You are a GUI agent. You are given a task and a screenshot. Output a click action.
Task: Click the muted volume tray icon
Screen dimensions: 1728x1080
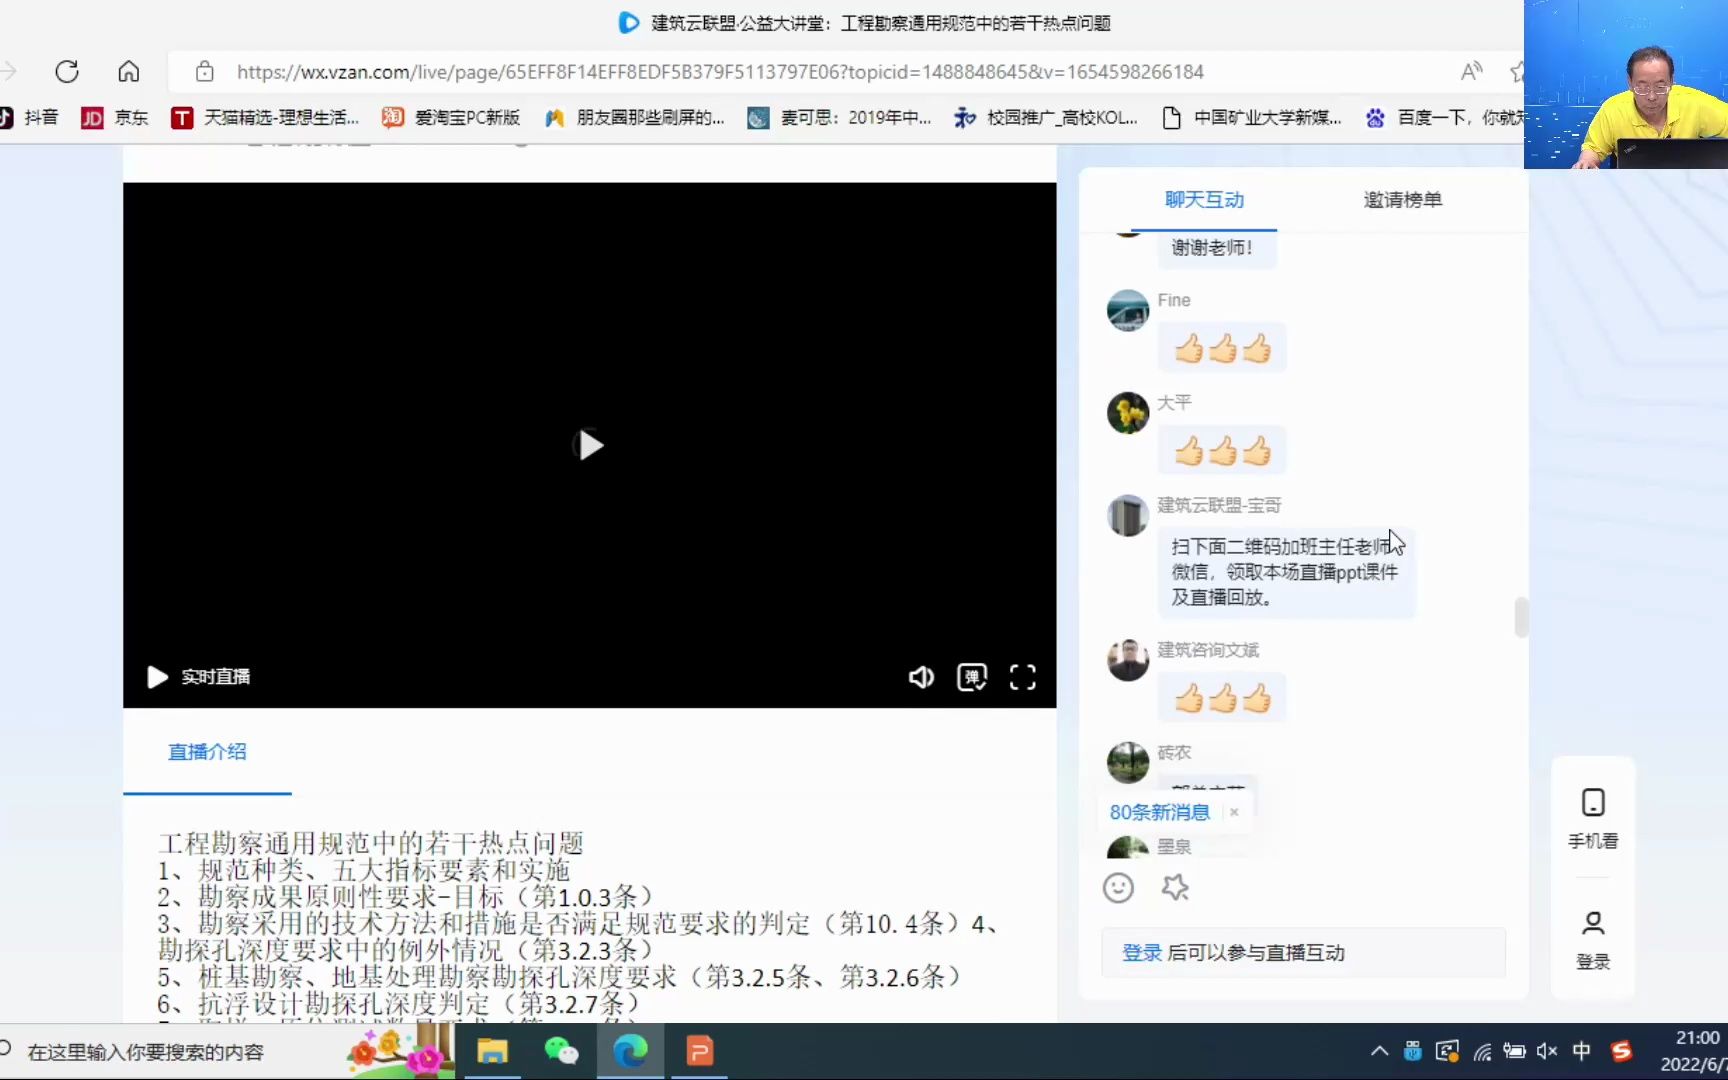(1547, 1051)
